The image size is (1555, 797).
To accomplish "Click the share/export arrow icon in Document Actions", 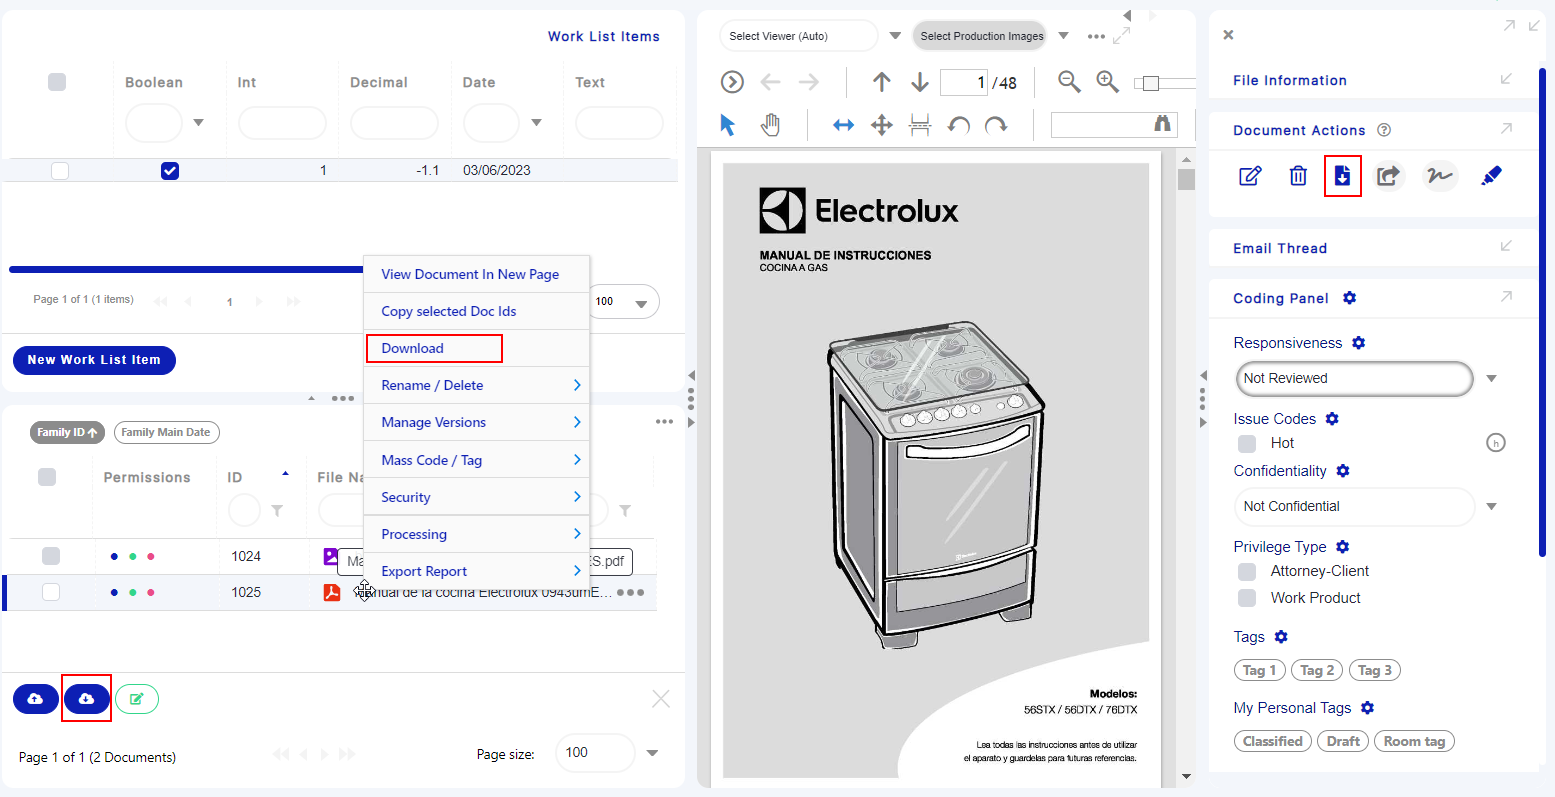I will (1388, 176).
